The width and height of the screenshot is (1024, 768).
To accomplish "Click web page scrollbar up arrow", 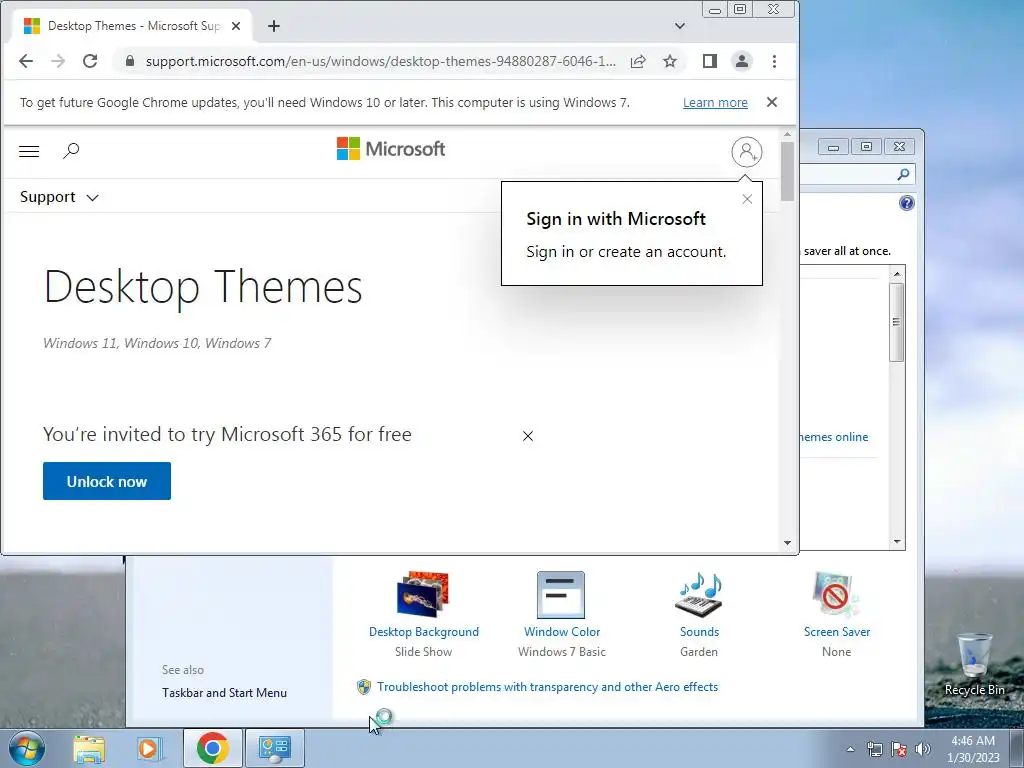I will coord(787,135).
